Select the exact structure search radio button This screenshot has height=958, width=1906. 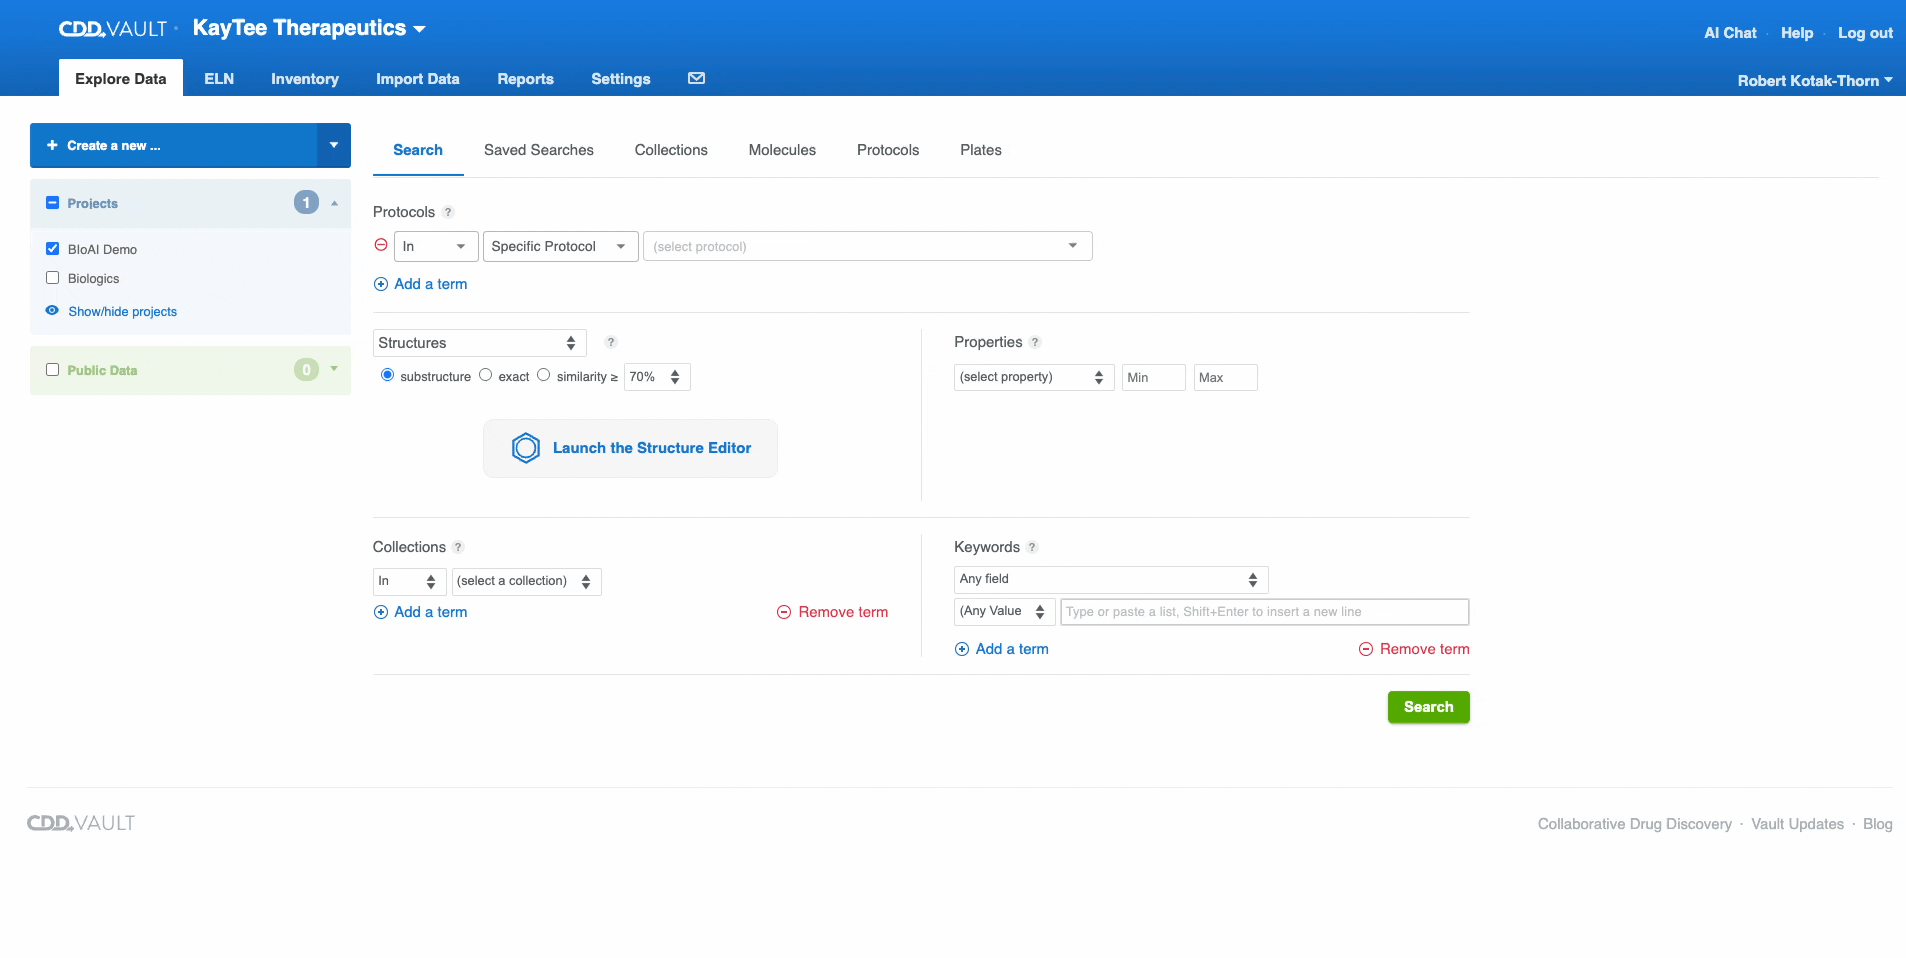click(x=486, y=375)
